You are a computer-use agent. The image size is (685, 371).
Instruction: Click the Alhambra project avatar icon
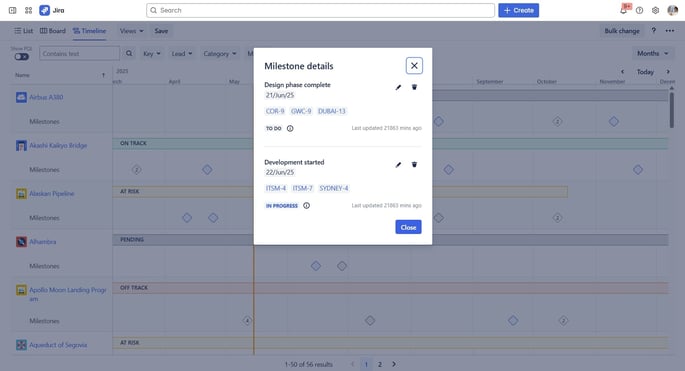point(21,242)
